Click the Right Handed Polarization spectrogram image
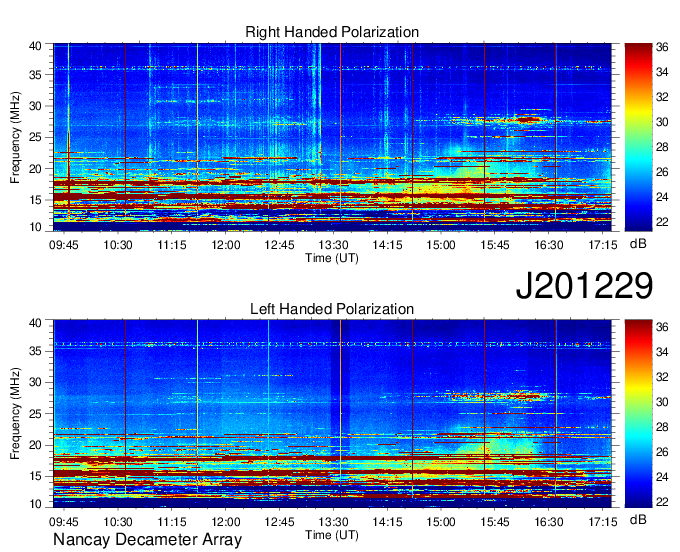Screen dimensions: 680x552 pyautogui.click(x=332, y=137)
